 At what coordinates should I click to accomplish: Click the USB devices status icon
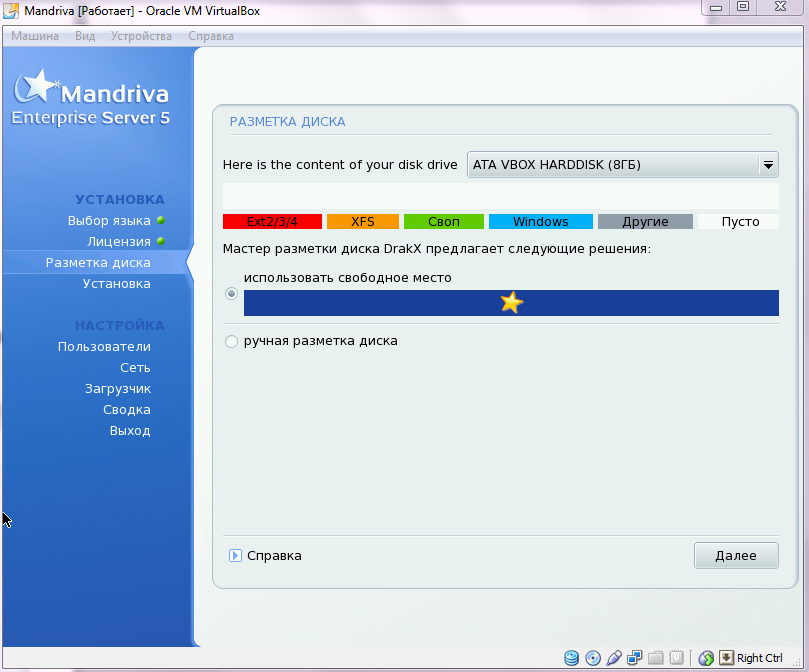click(x=614, y=658)
